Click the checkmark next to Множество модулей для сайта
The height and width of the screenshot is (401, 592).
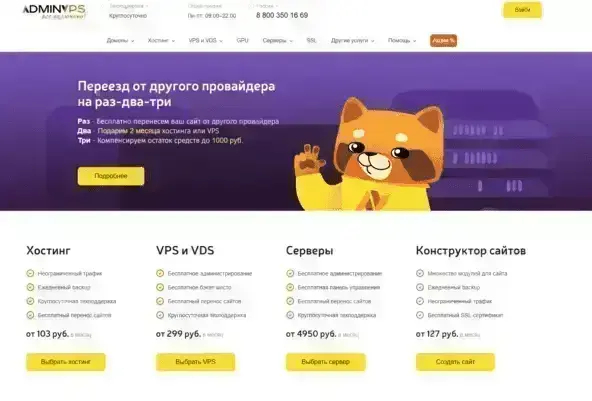pos(420,273)
